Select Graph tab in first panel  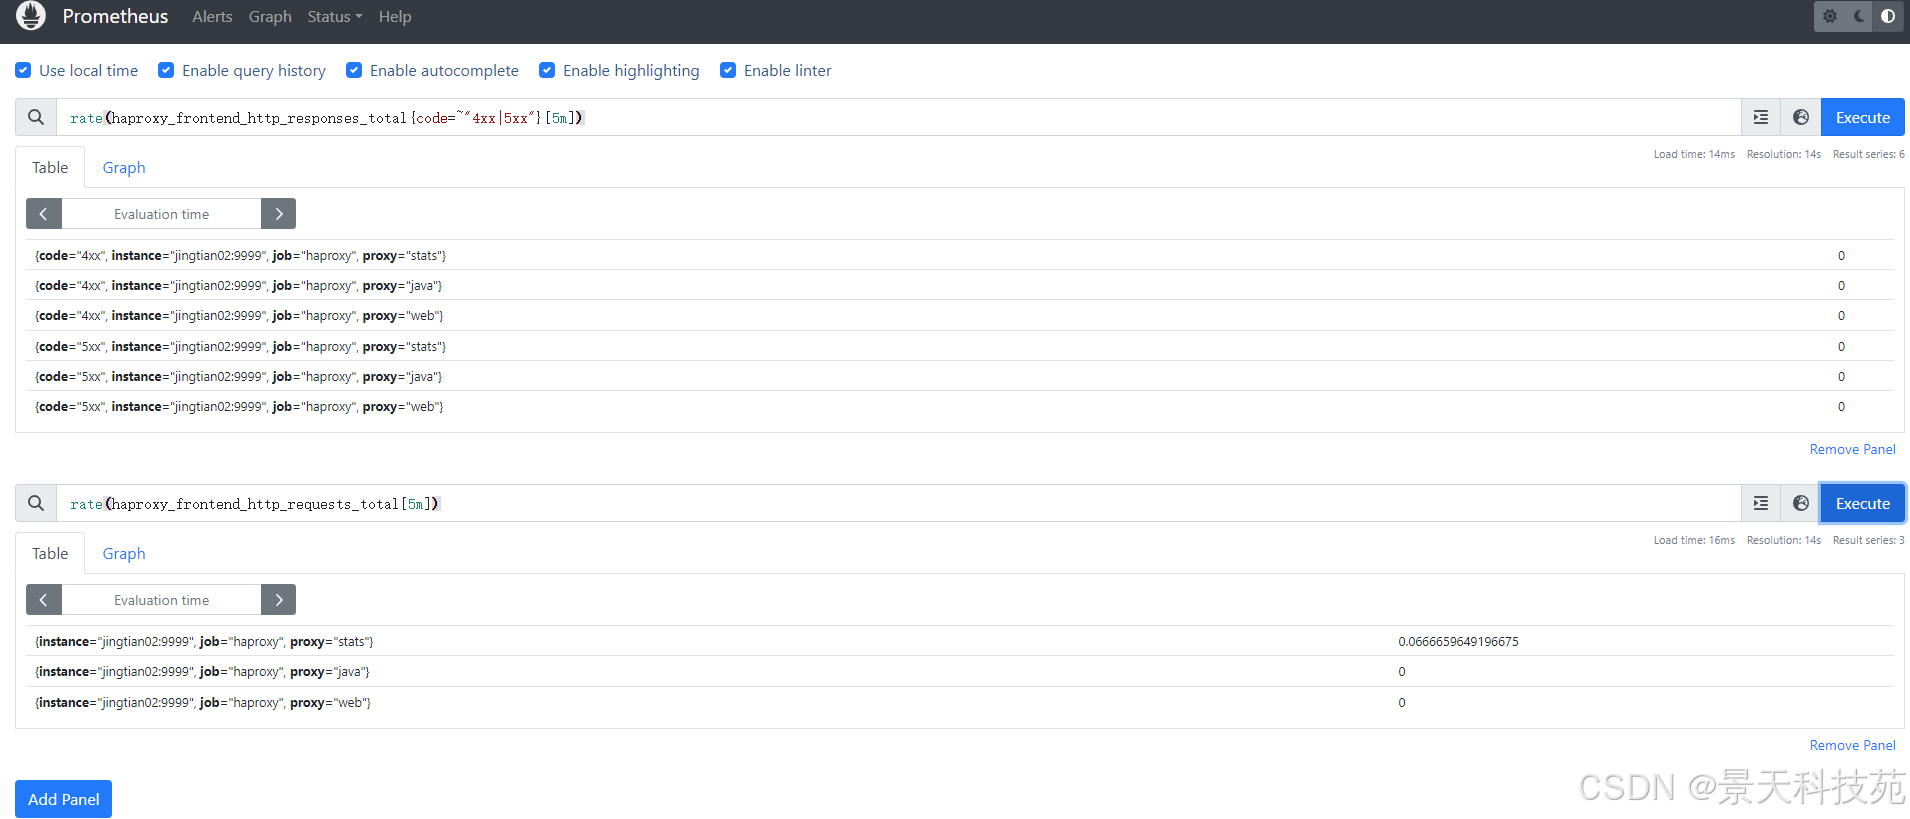[124, 167]
